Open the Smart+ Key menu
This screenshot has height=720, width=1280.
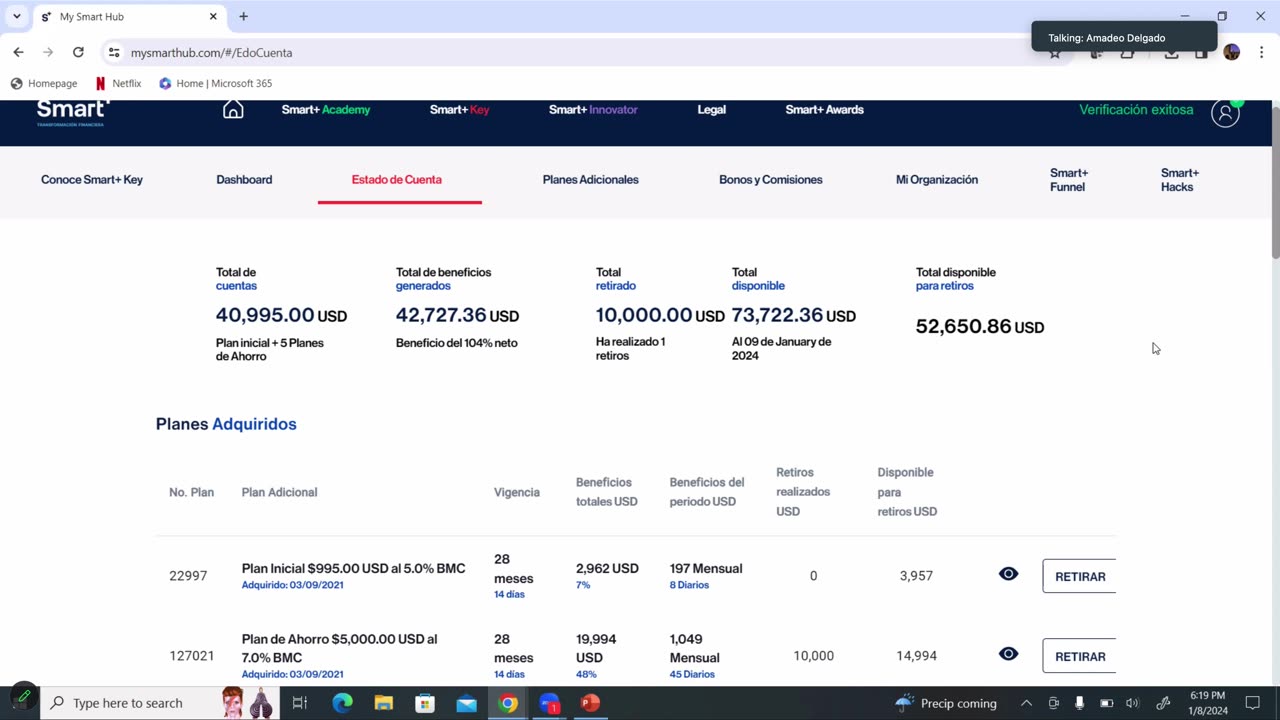(x=459, y=110)
